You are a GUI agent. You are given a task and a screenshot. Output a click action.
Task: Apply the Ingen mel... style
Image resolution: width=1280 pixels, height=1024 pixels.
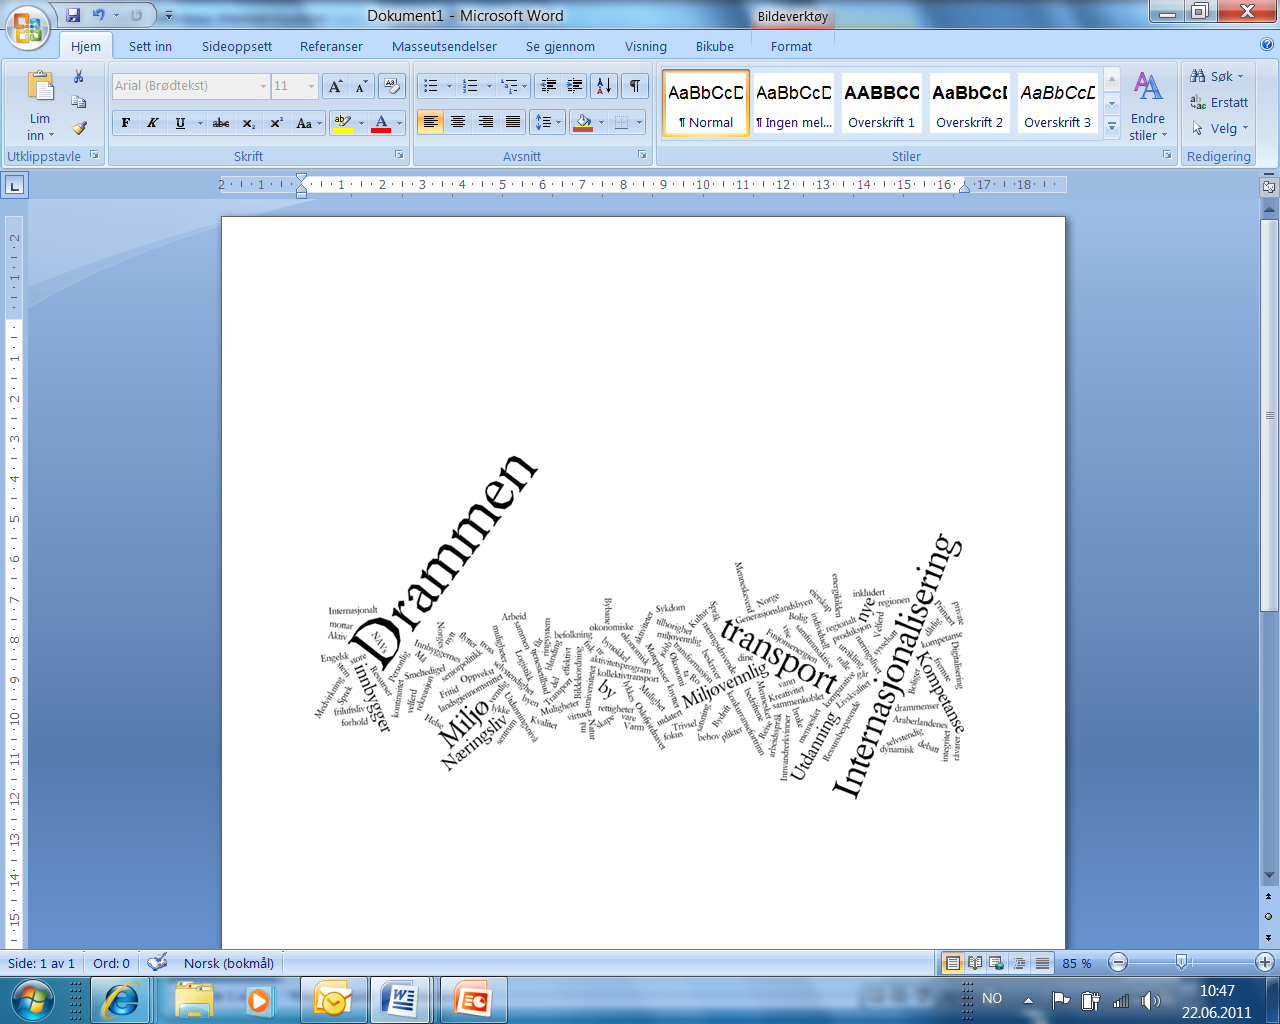pos(793,104)
